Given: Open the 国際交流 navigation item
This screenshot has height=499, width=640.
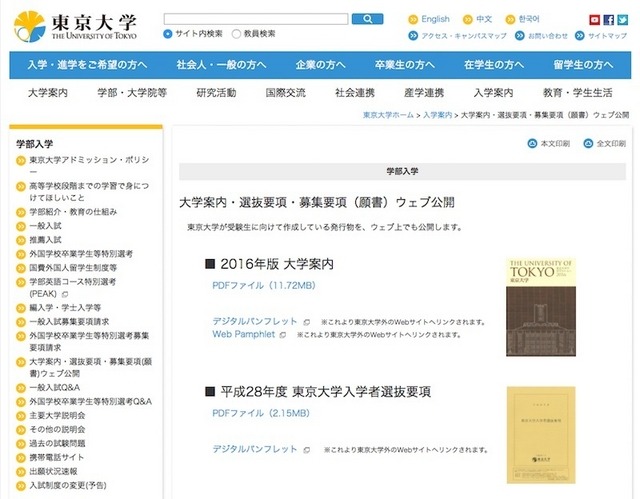Looking at the screenshot, I should tap(286, 93).
